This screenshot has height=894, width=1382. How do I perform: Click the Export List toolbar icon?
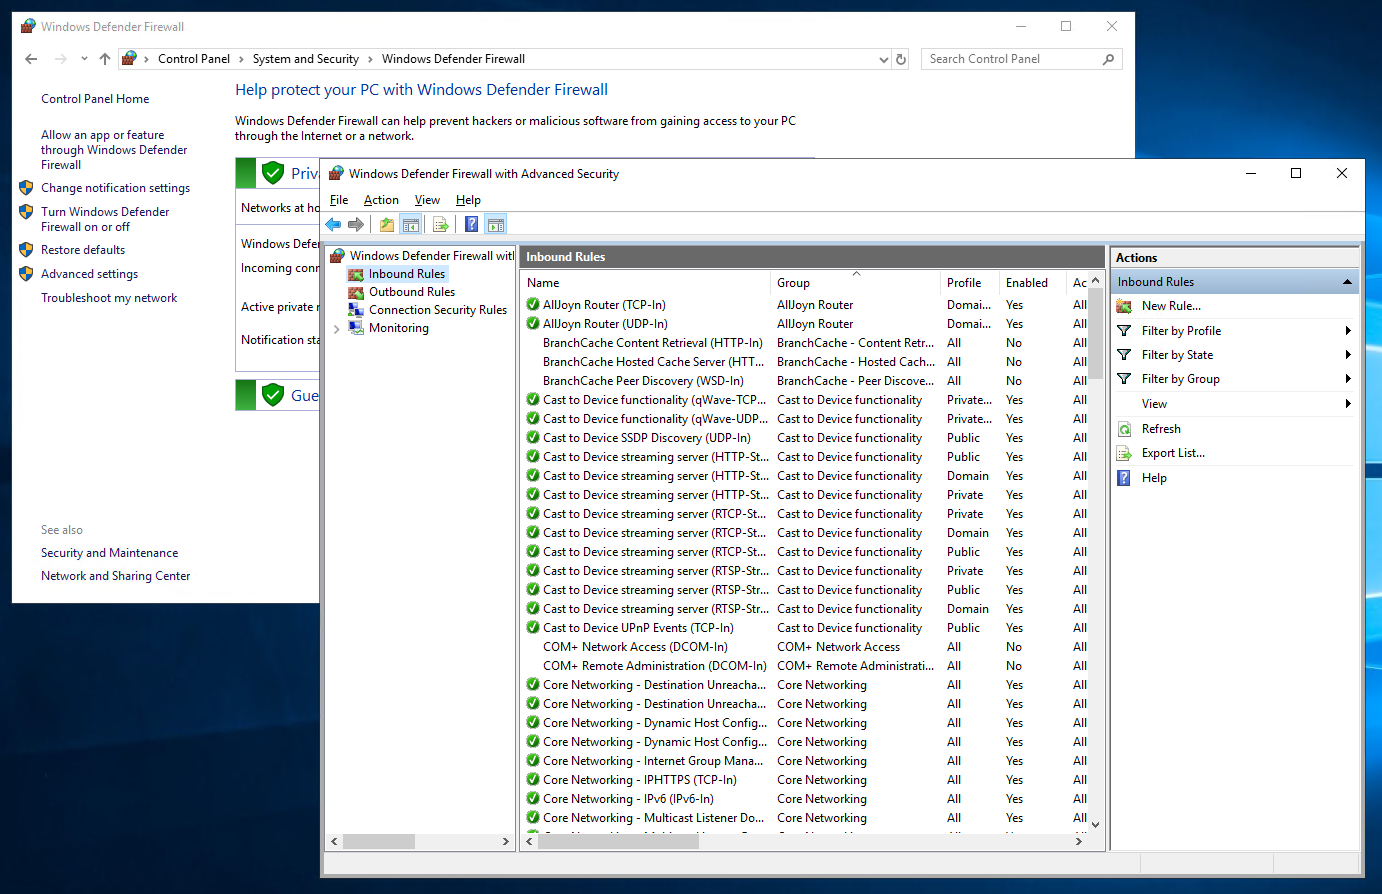[440, 225]
